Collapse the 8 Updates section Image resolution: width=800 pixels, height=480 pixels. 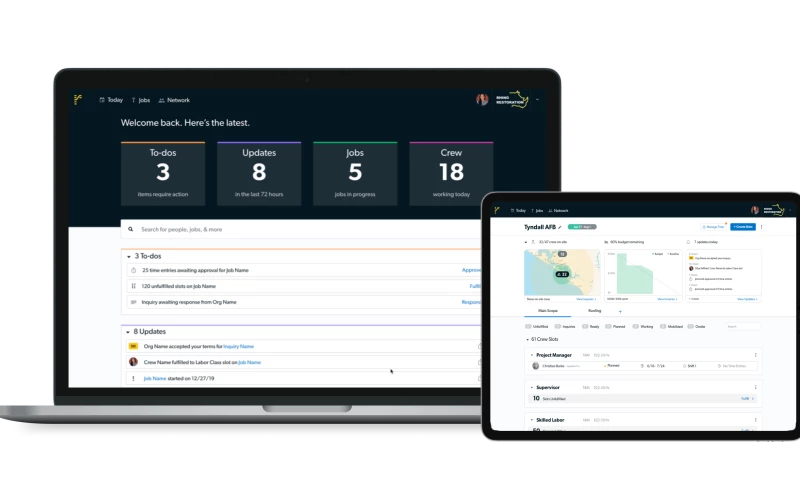pos(127,331)
